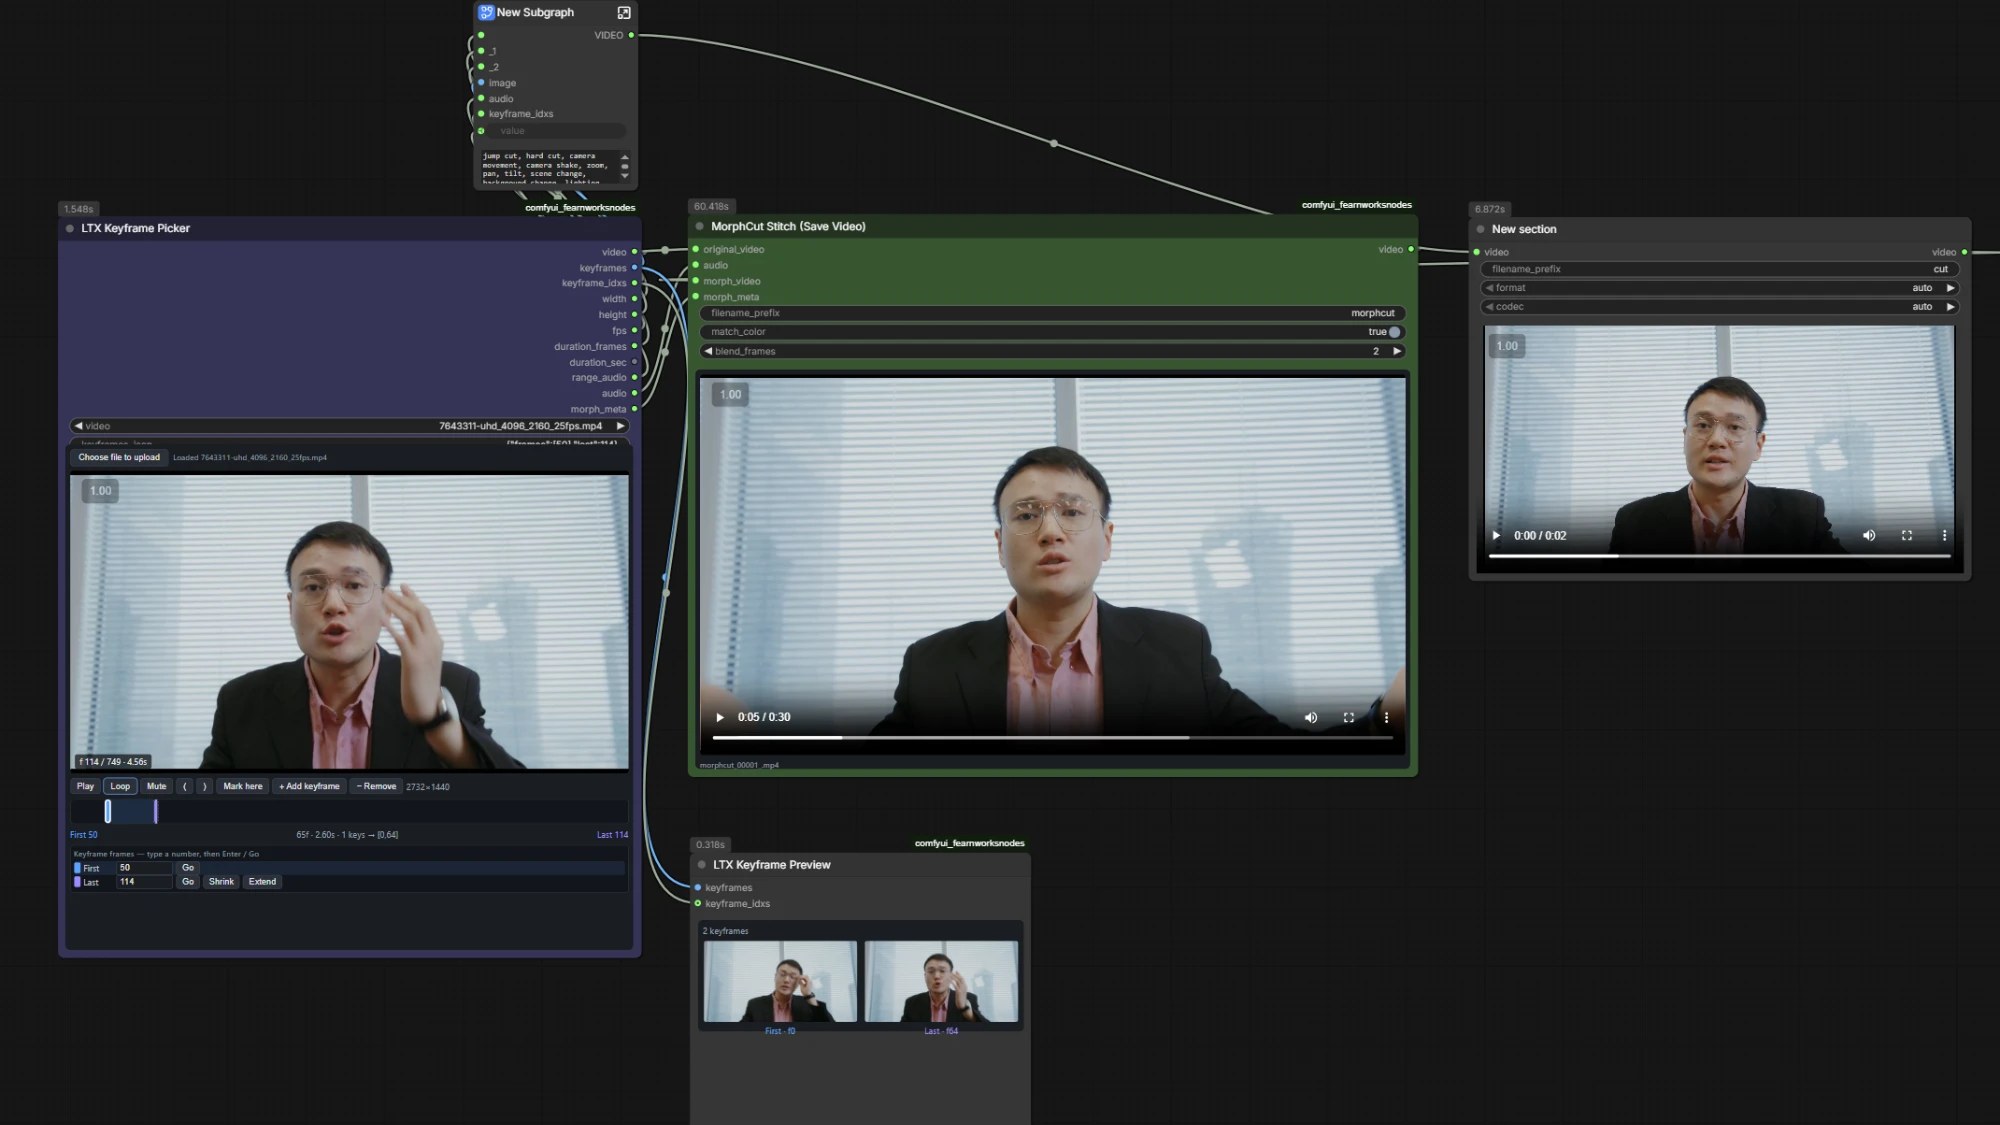Click Go for the Last keyframe
This screenshot has height=1125, width=2000.
pos(188,882)
